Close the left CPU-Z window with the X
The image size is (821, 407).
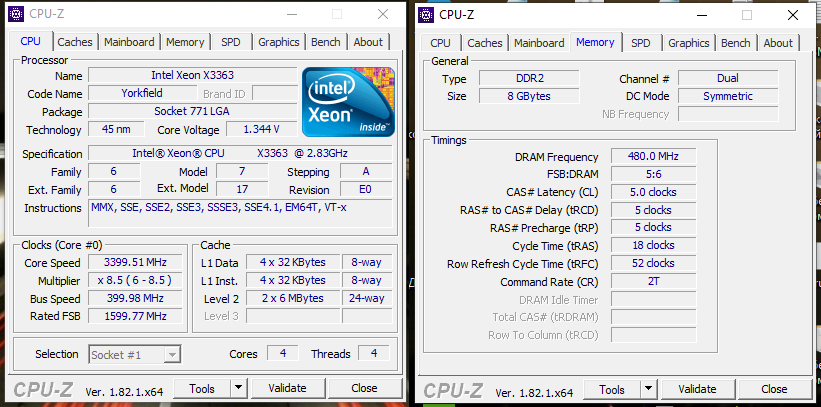coord(383,14)
